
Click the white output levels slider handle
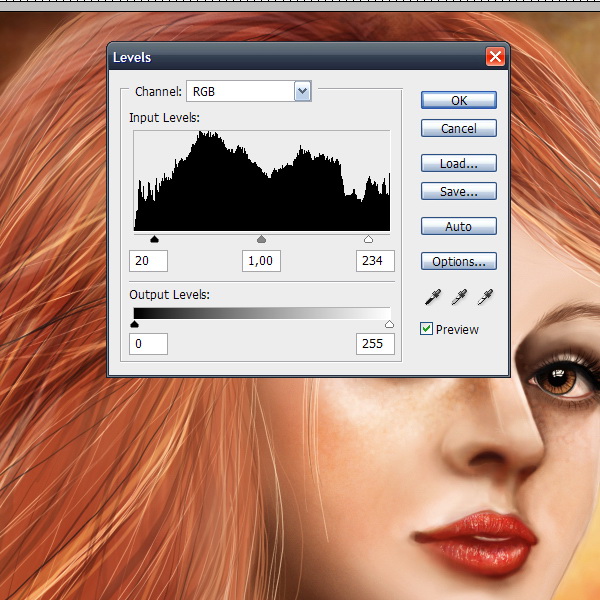[389, 324]
